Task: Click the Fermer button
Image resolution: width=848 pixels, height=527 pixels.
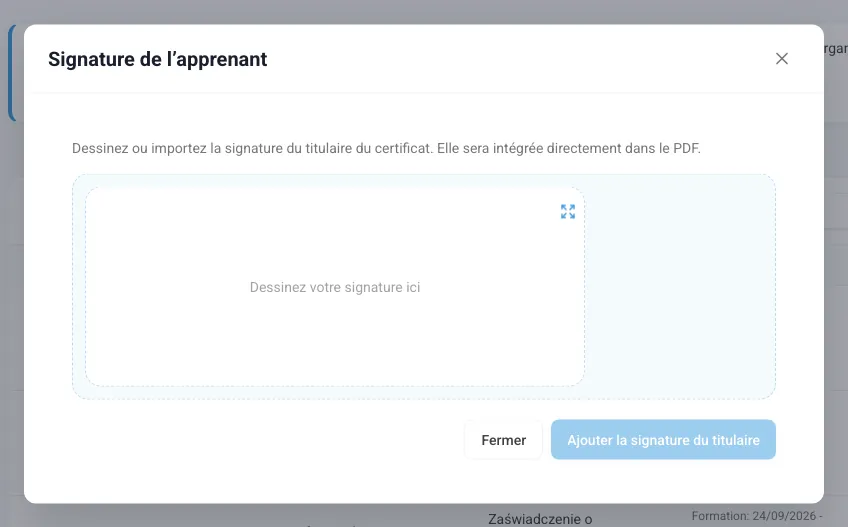Action: pos(504,440)
